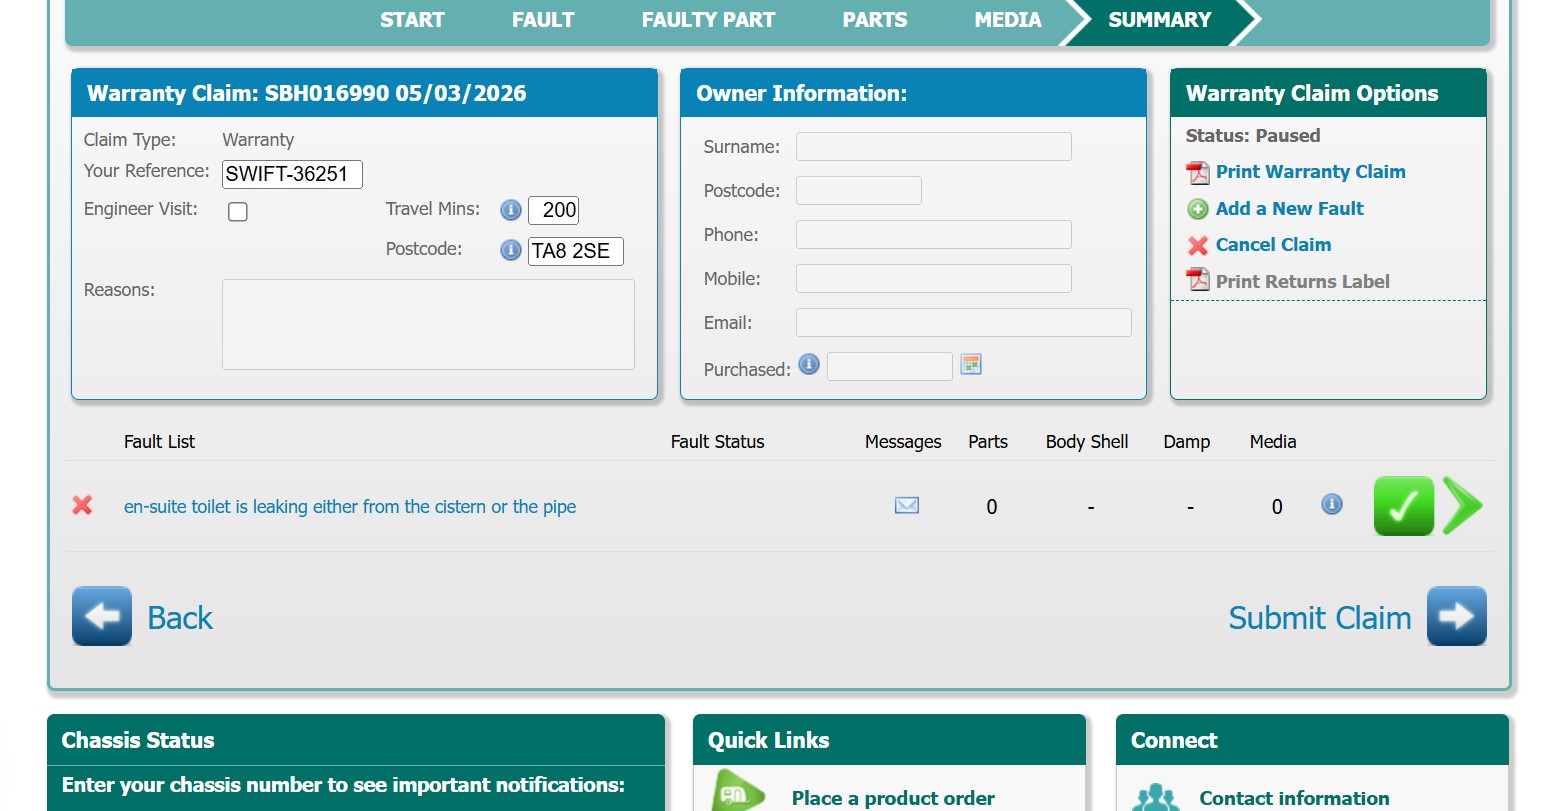Click the info icon beside the claim Postcode
Screen dimensions: 1566x811
tap(511, 250)
